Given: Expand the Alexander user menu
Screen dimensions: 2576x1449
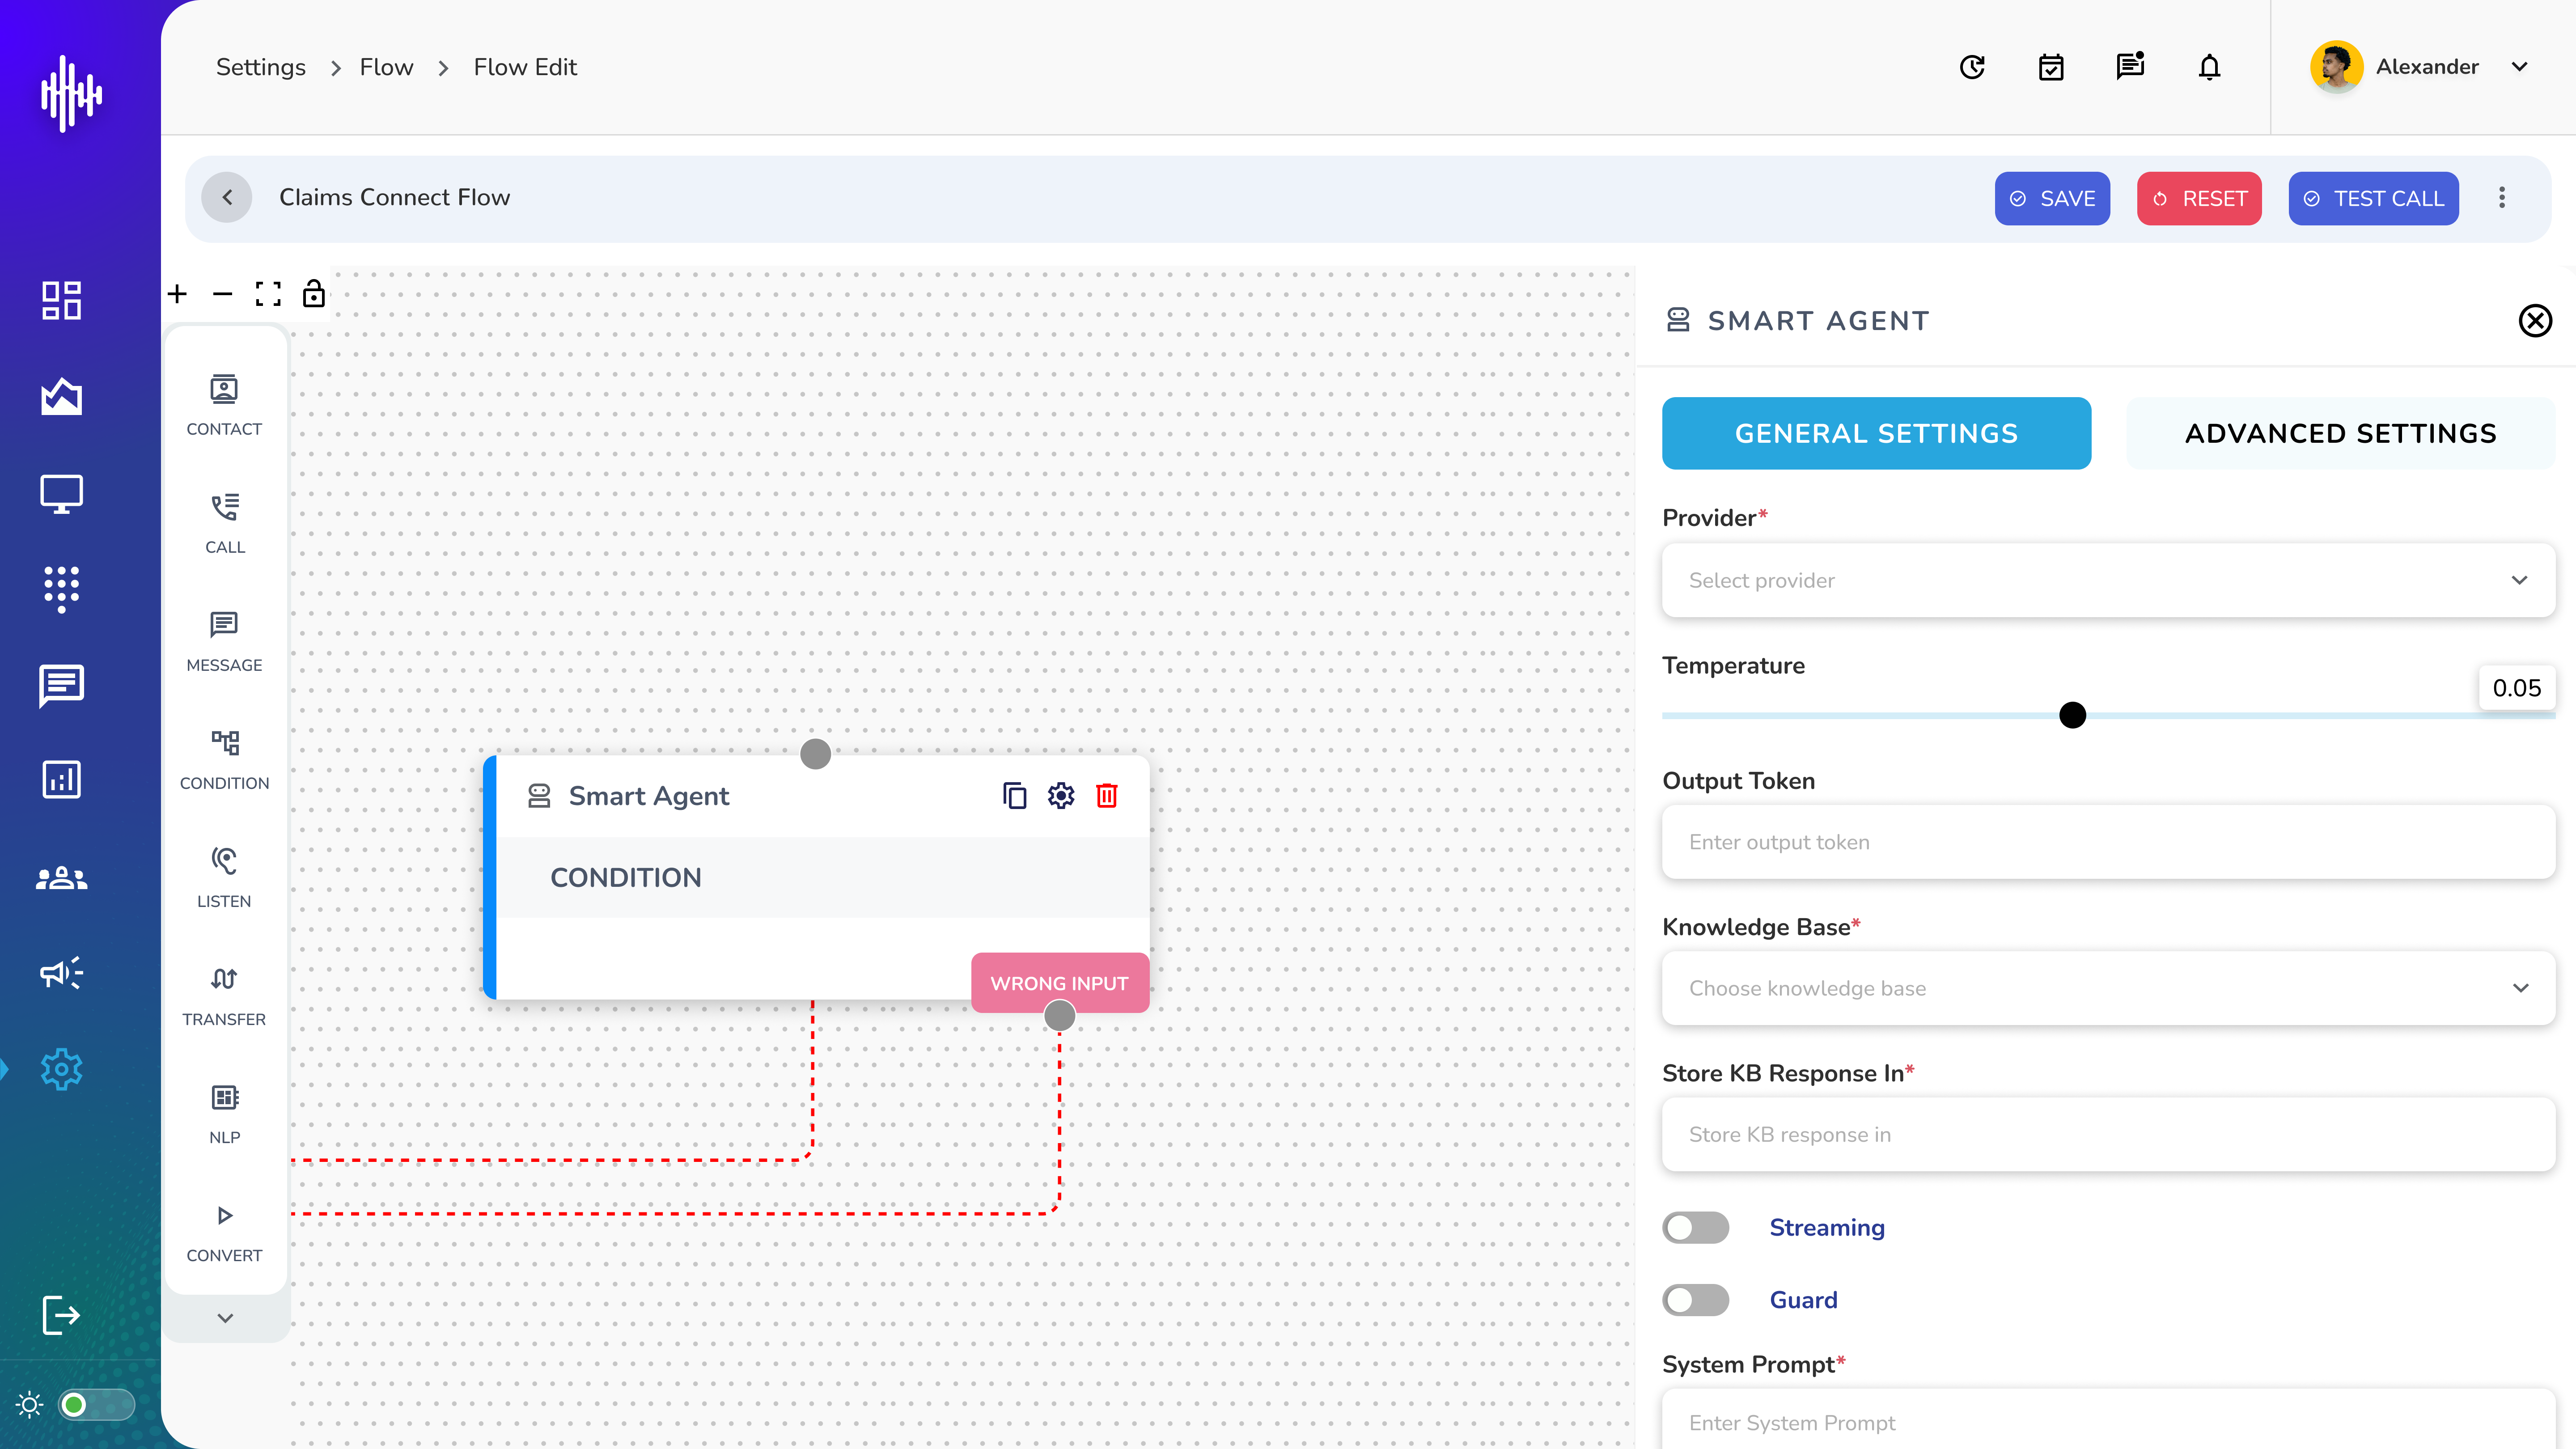Looking at the screenshot, I should click(x=2520, y=67).
